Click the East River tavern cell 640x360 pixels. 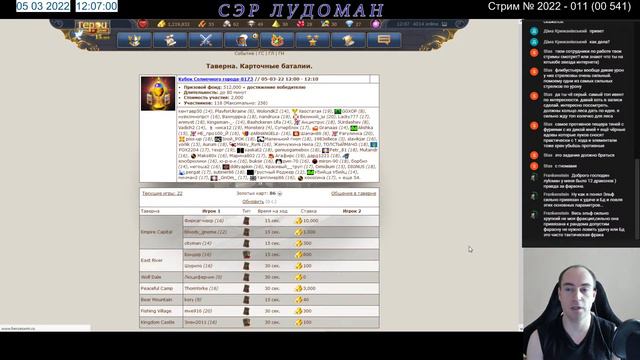(x=161, y=260)
